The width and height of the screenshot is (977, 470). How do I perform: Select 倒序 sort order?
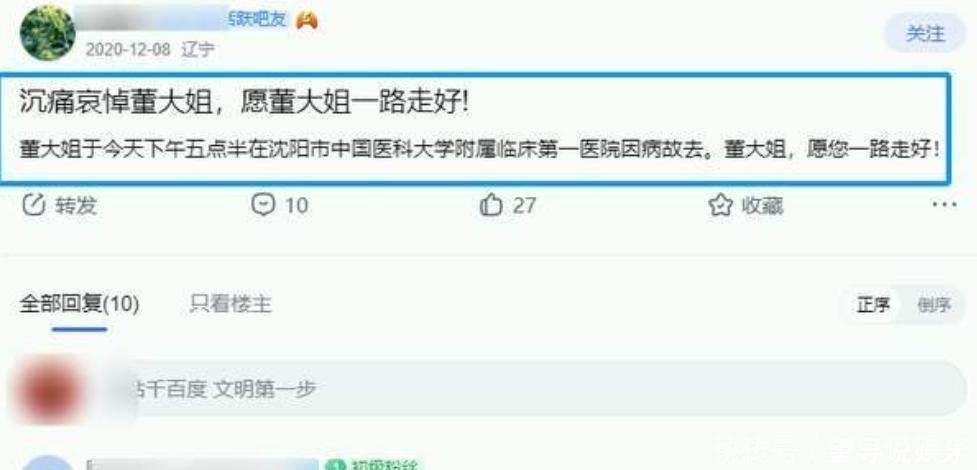point(934,305)
